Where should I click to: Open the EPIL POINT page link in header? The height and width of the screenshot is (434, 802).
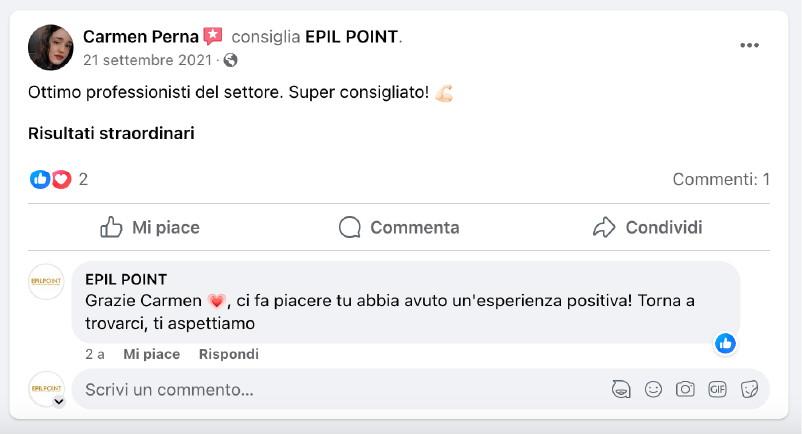[351, 37]
